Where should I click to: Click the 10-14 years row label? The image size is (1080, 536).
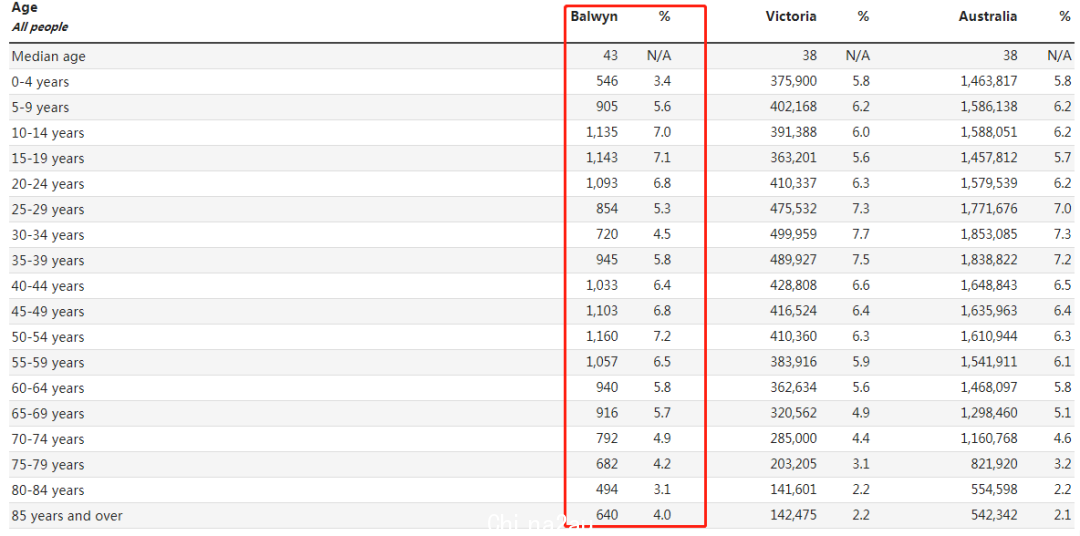click(x=48, y=134)
